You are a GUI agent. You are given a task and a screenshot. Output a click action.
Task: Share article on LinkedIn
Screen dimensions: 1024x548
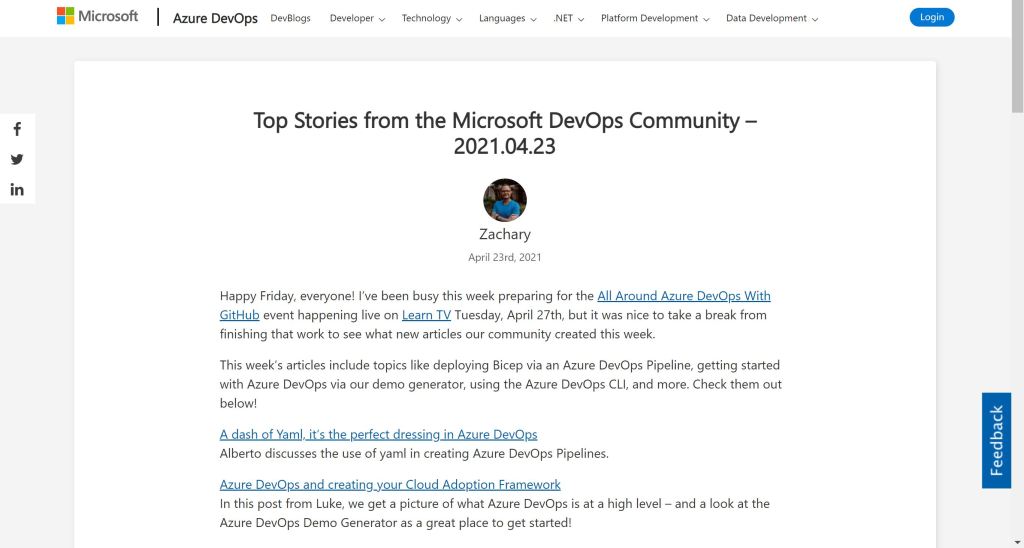coord(17,190)
